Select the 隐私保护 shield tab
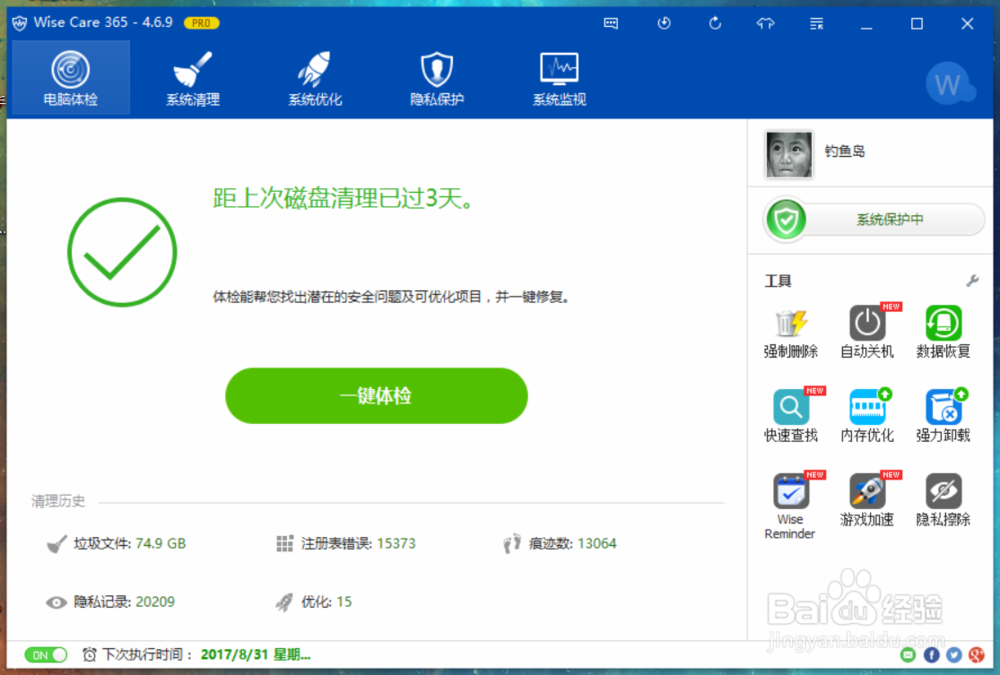 pos(437,78)
